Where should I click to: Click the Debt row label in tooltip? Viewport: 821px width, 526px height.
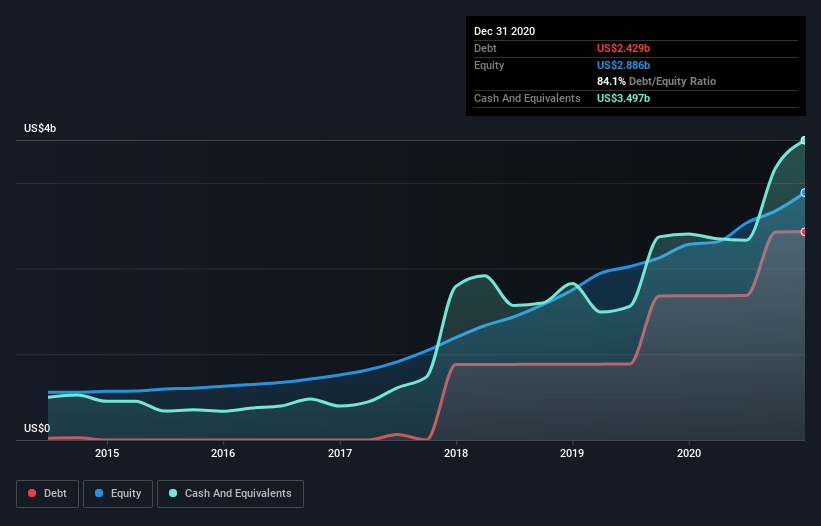[x=485, y=48]
